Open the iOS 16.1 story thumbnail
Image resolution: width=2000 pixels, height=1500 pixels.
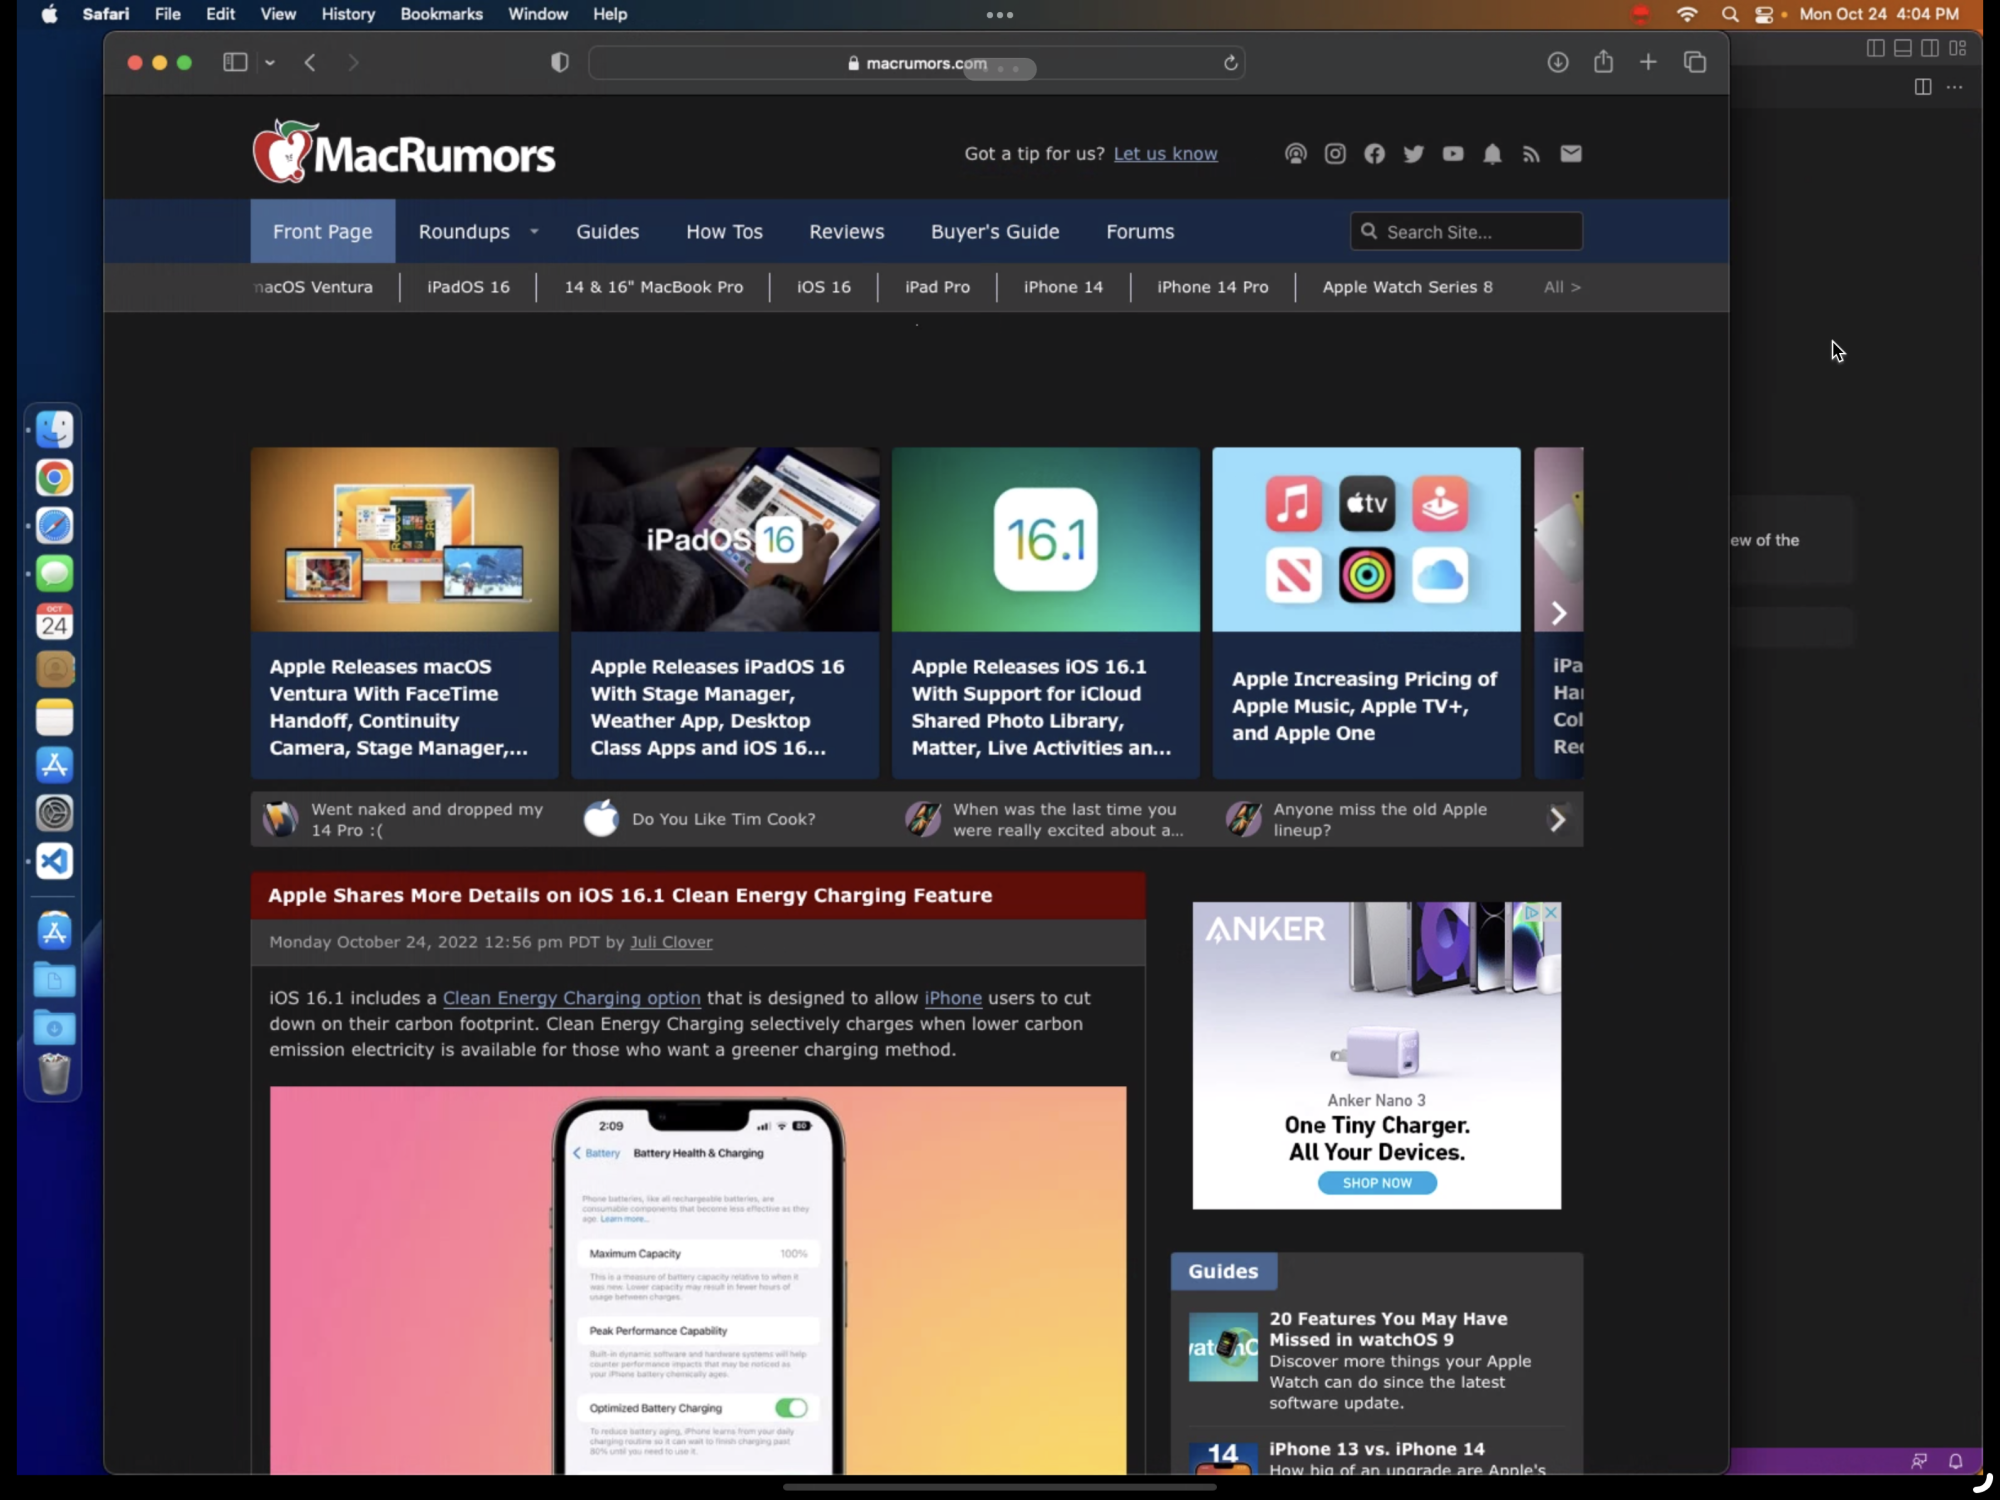(x=1045, y=539)
